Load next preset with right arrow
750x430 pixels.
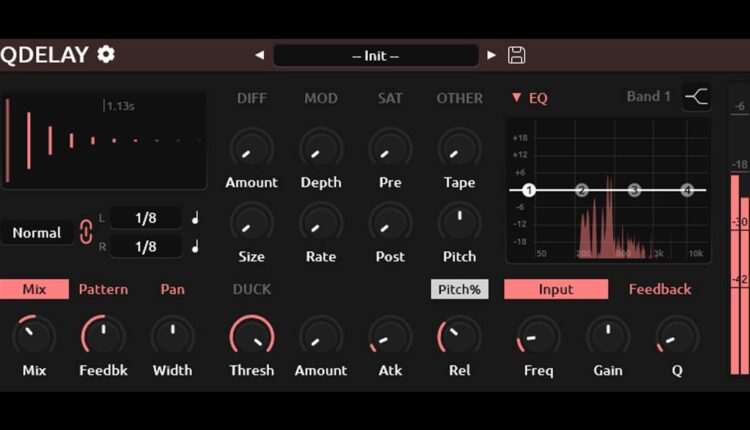[x=491, y=55]
